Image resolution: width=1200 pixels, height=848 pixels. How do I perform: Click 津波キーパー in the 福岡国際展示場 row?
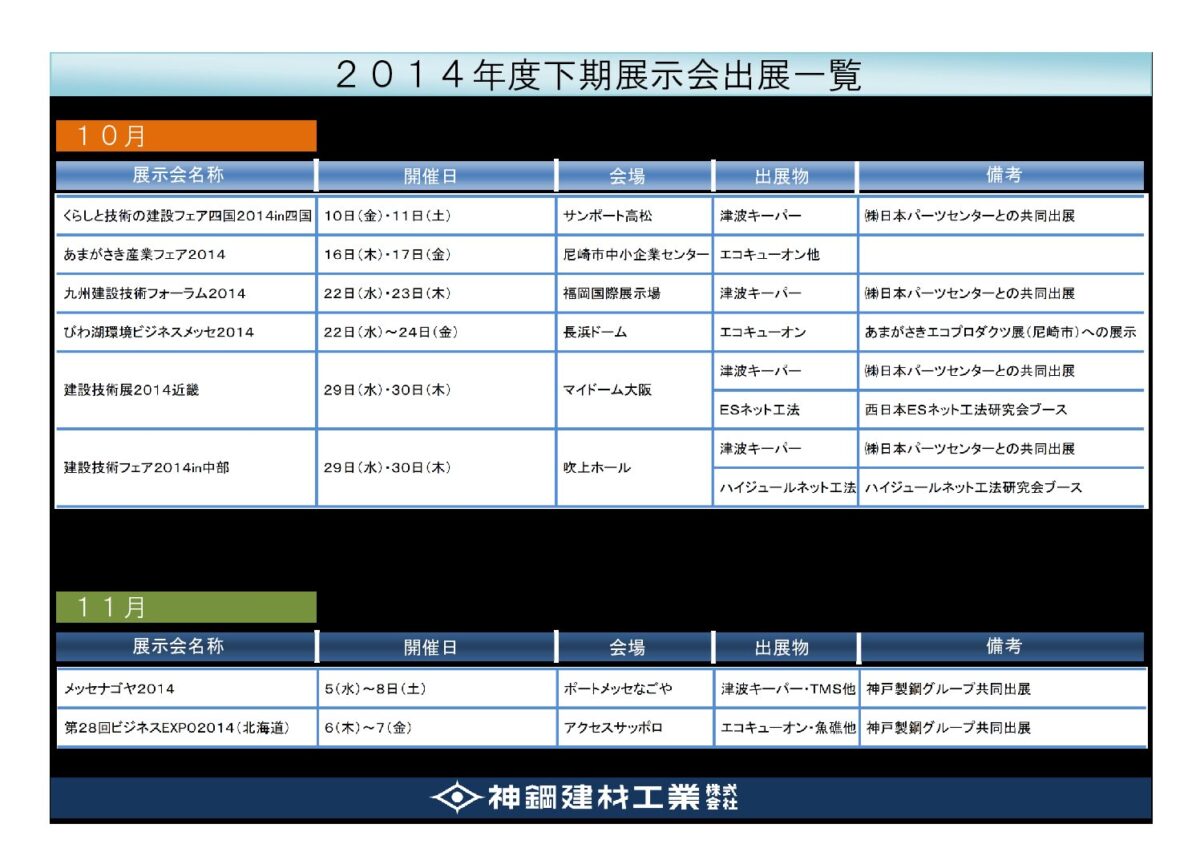pos(760,293)
